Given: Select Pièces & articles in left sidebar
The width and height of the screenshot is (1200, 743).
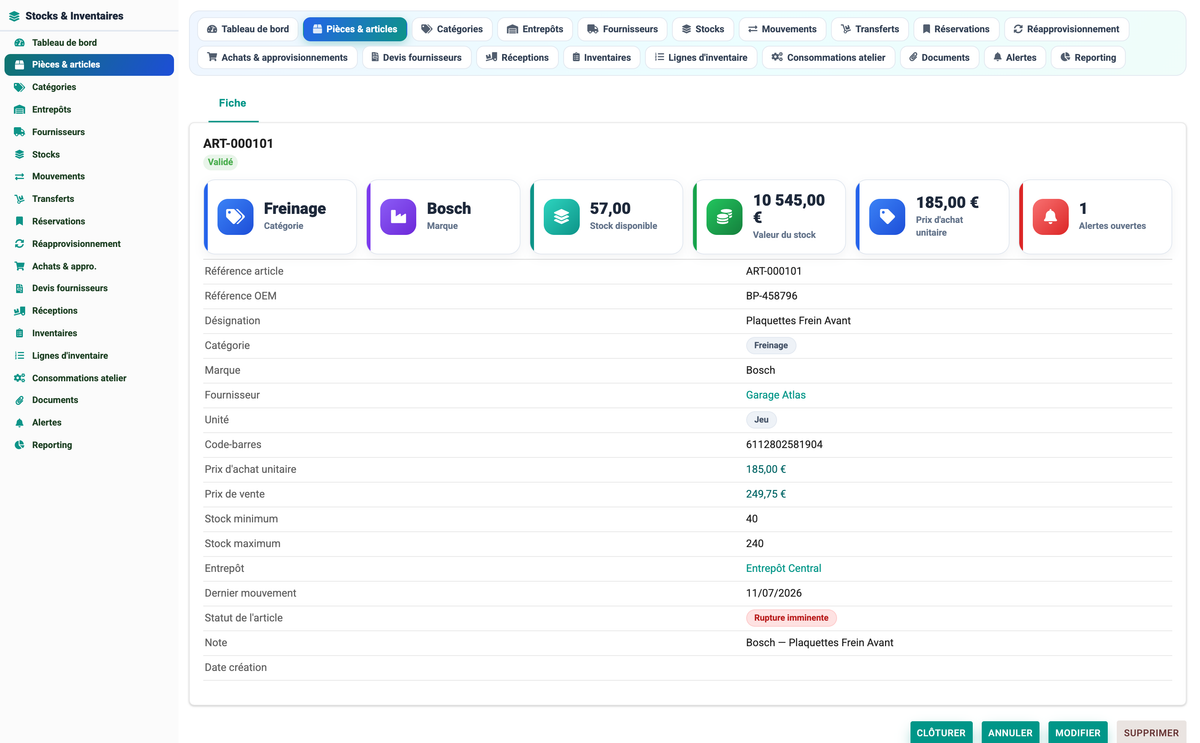Looking at the screenshot, I should pos(89,65).
